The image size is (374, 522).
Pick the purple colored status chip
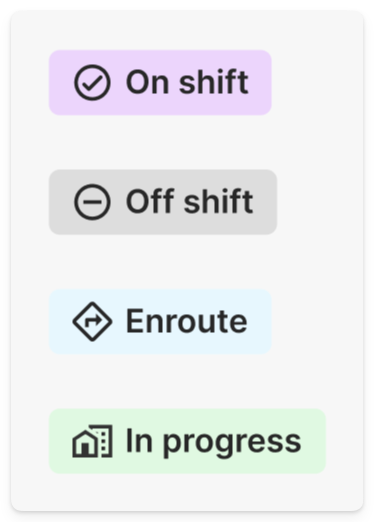click(x=160, y=83)
